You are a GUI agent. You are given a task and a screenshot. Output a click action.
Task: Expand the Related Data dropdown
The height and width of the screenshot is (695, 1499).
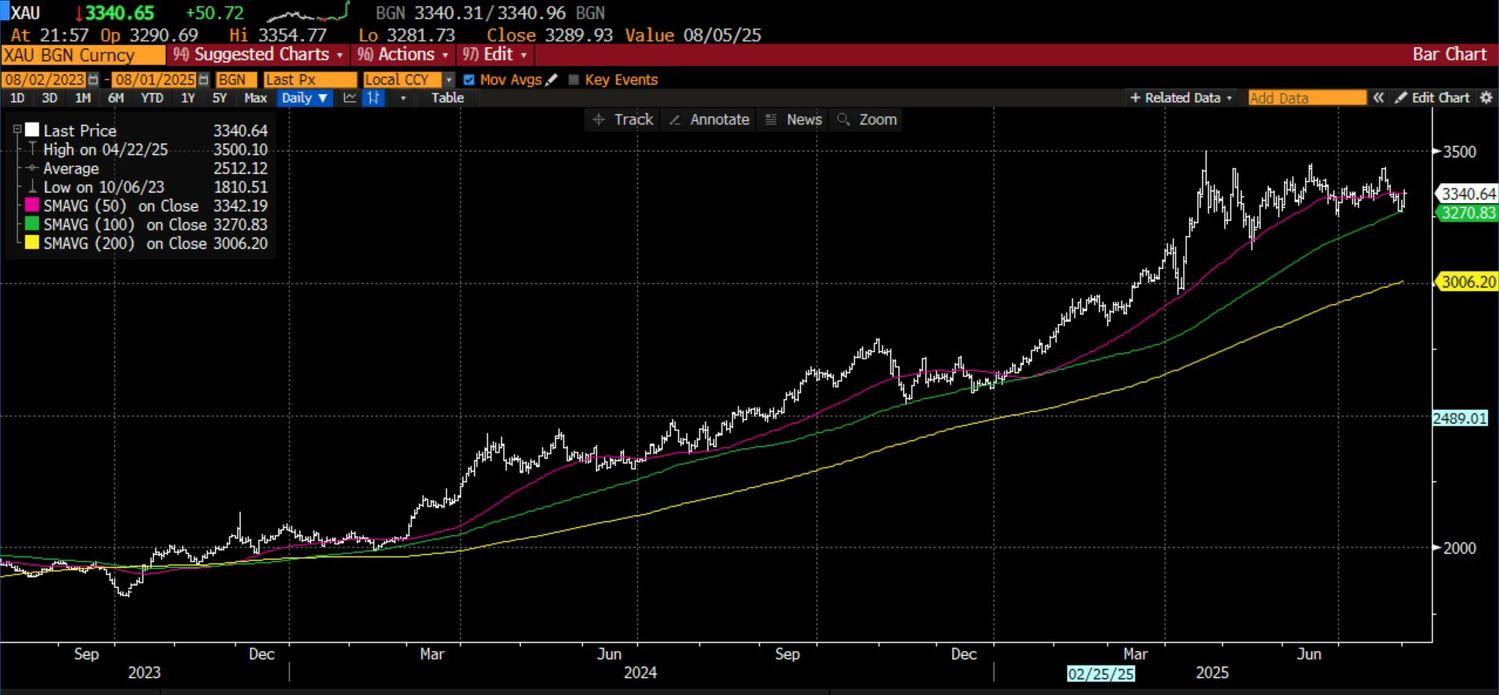pos(1181,98)
